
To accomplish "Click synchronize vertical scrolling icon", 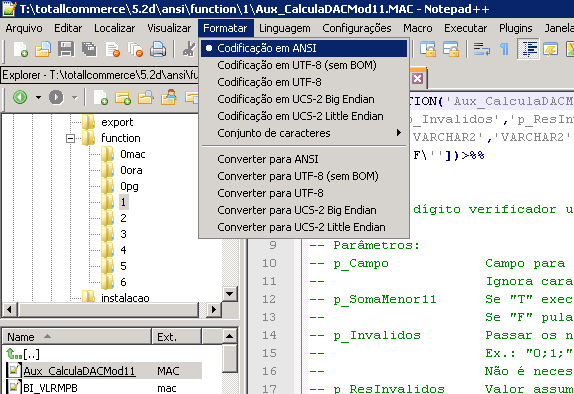I will (x=428, y=49).
